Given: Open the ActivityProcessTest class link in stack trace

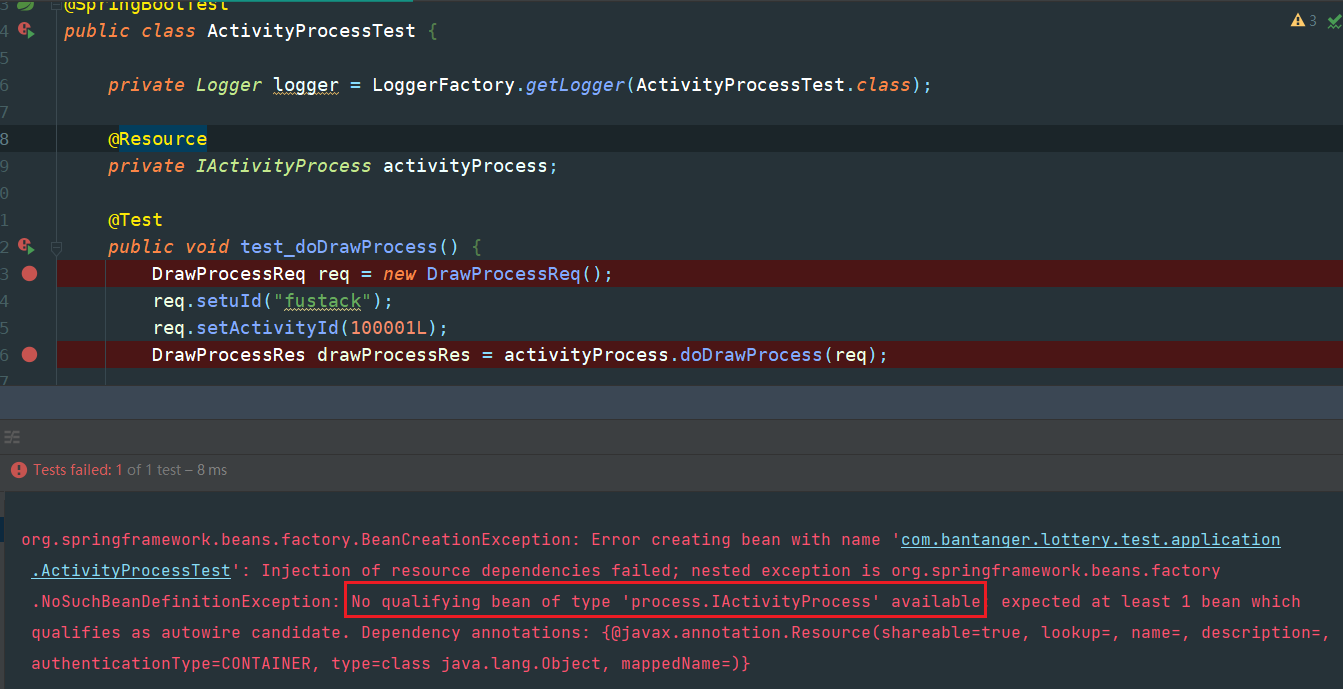Looking at the screenshot, I should tap(132, 571).
